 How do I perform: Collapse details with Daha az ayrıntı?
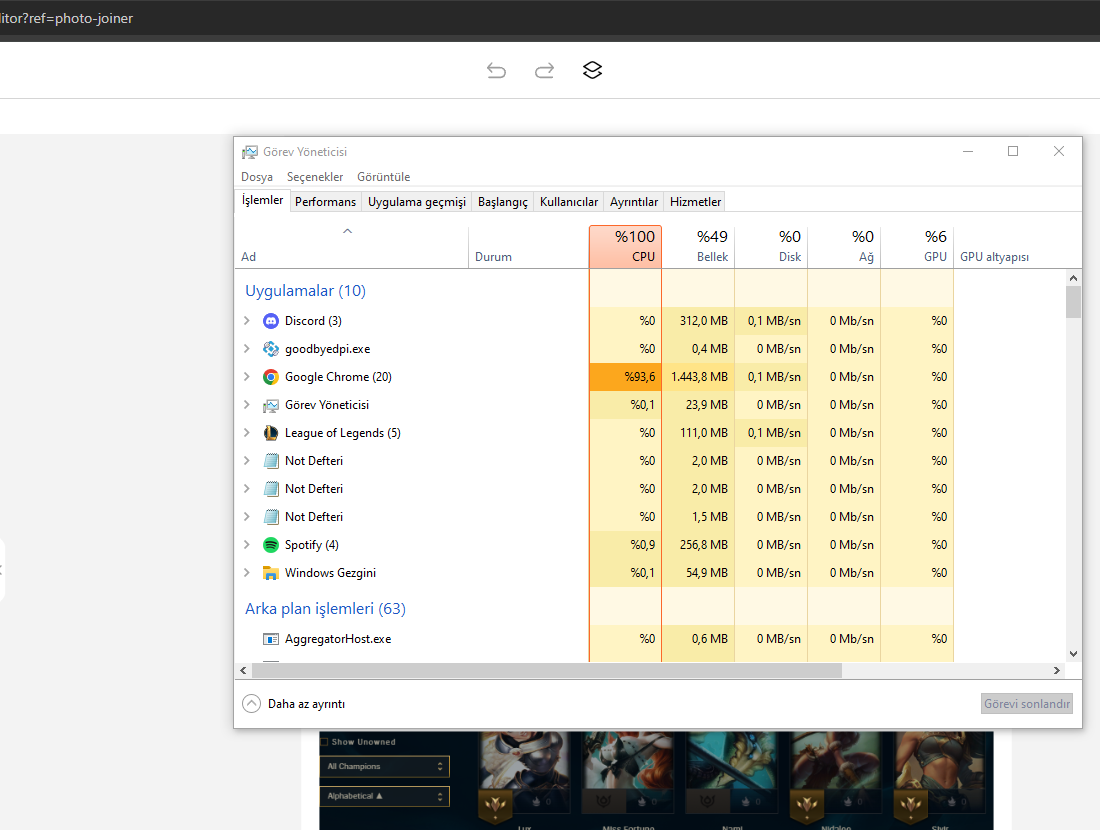[293, 704]
